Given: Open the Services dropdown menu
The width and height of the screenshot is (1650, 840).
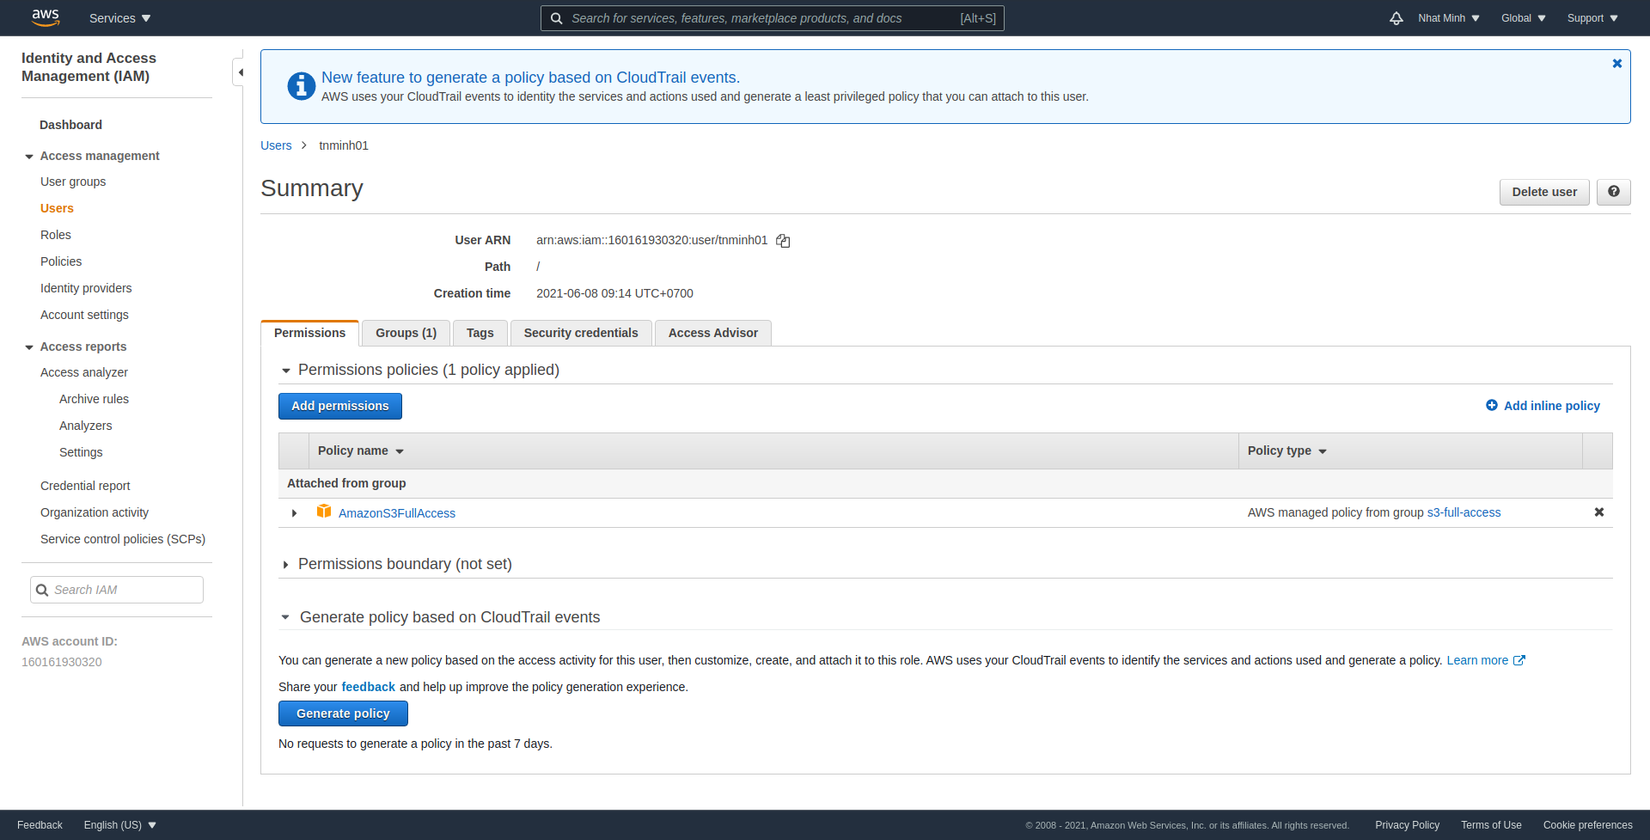Looking at the screenshot, I should point(120,18).
